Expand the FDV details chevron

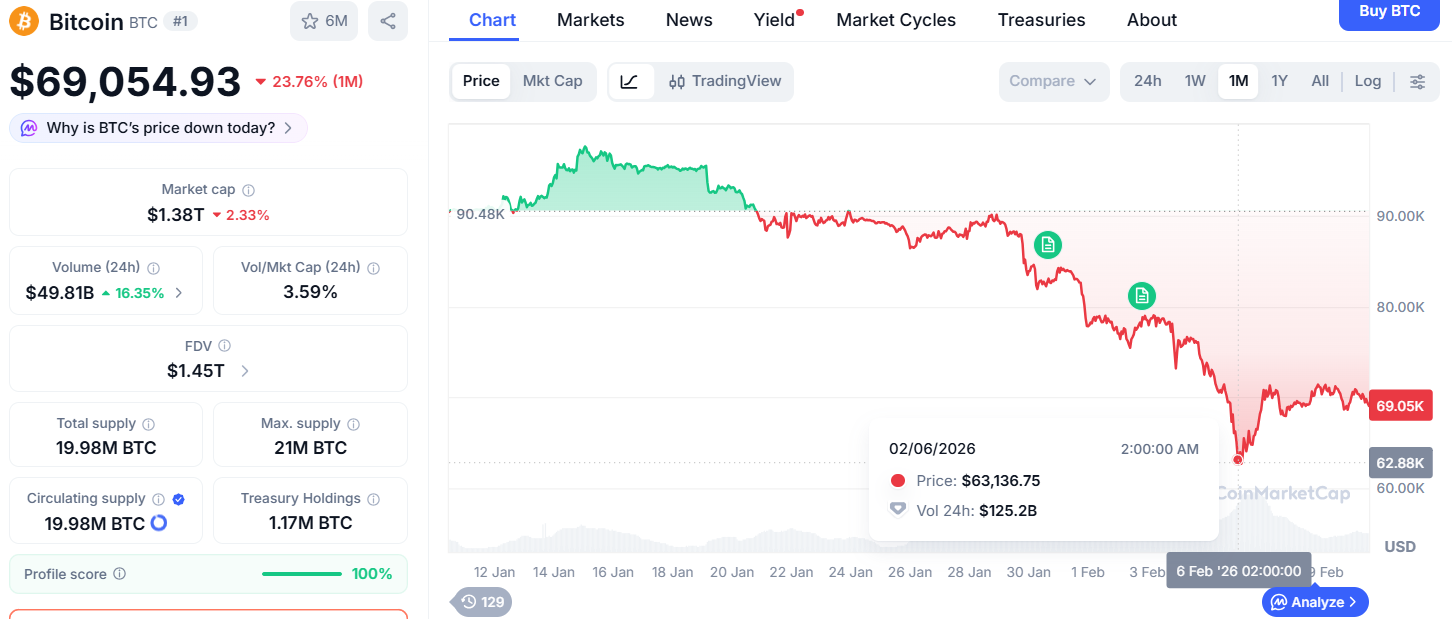pos(245,371)
